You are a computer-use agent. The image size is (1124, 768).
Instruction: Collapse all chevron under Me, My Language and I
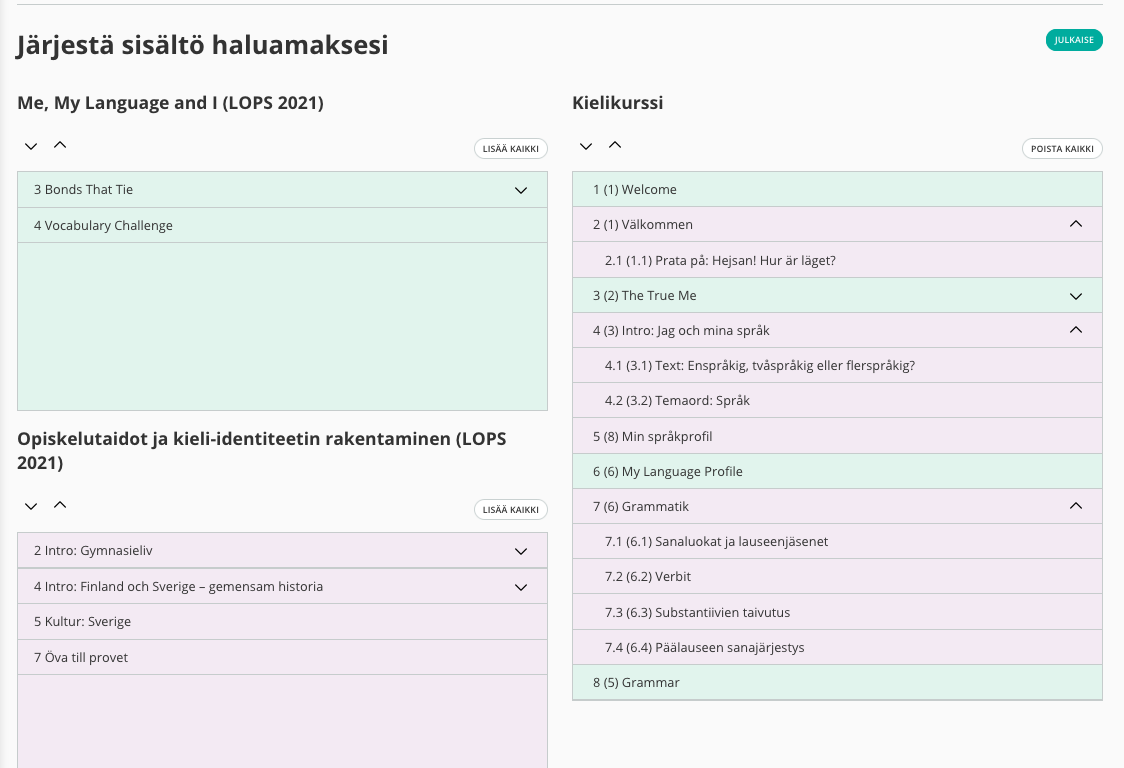(x=60, y=146)
